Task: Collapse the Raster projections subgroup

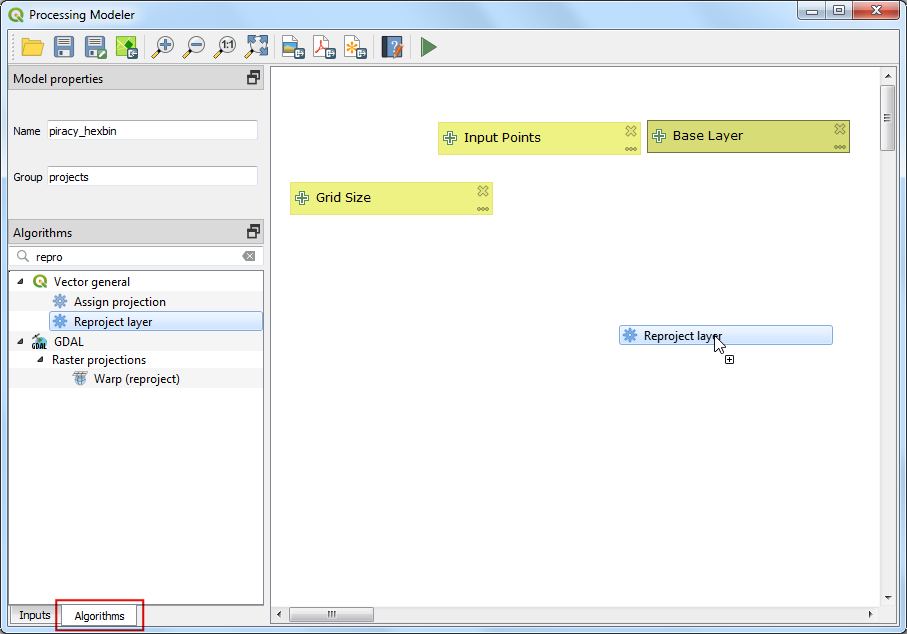Action: coord(41,360)
